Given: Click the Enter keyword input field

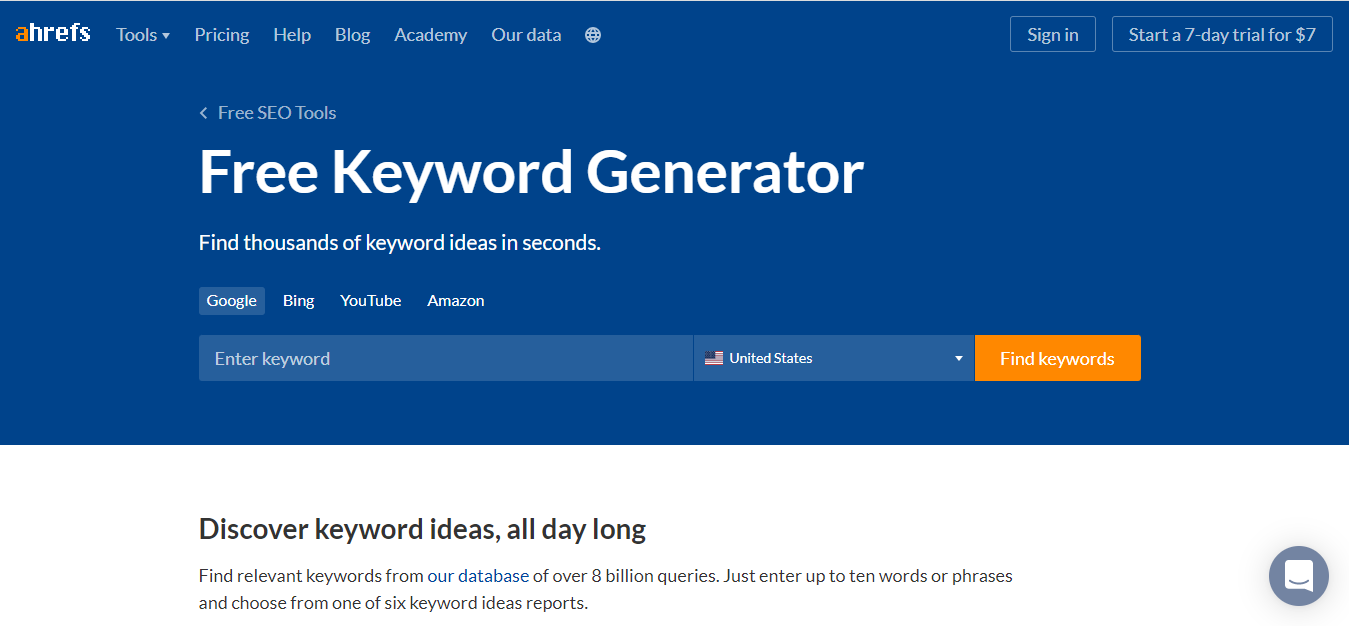Looking at the screenshot, I should pyautogui.click(x=445, y=358).
